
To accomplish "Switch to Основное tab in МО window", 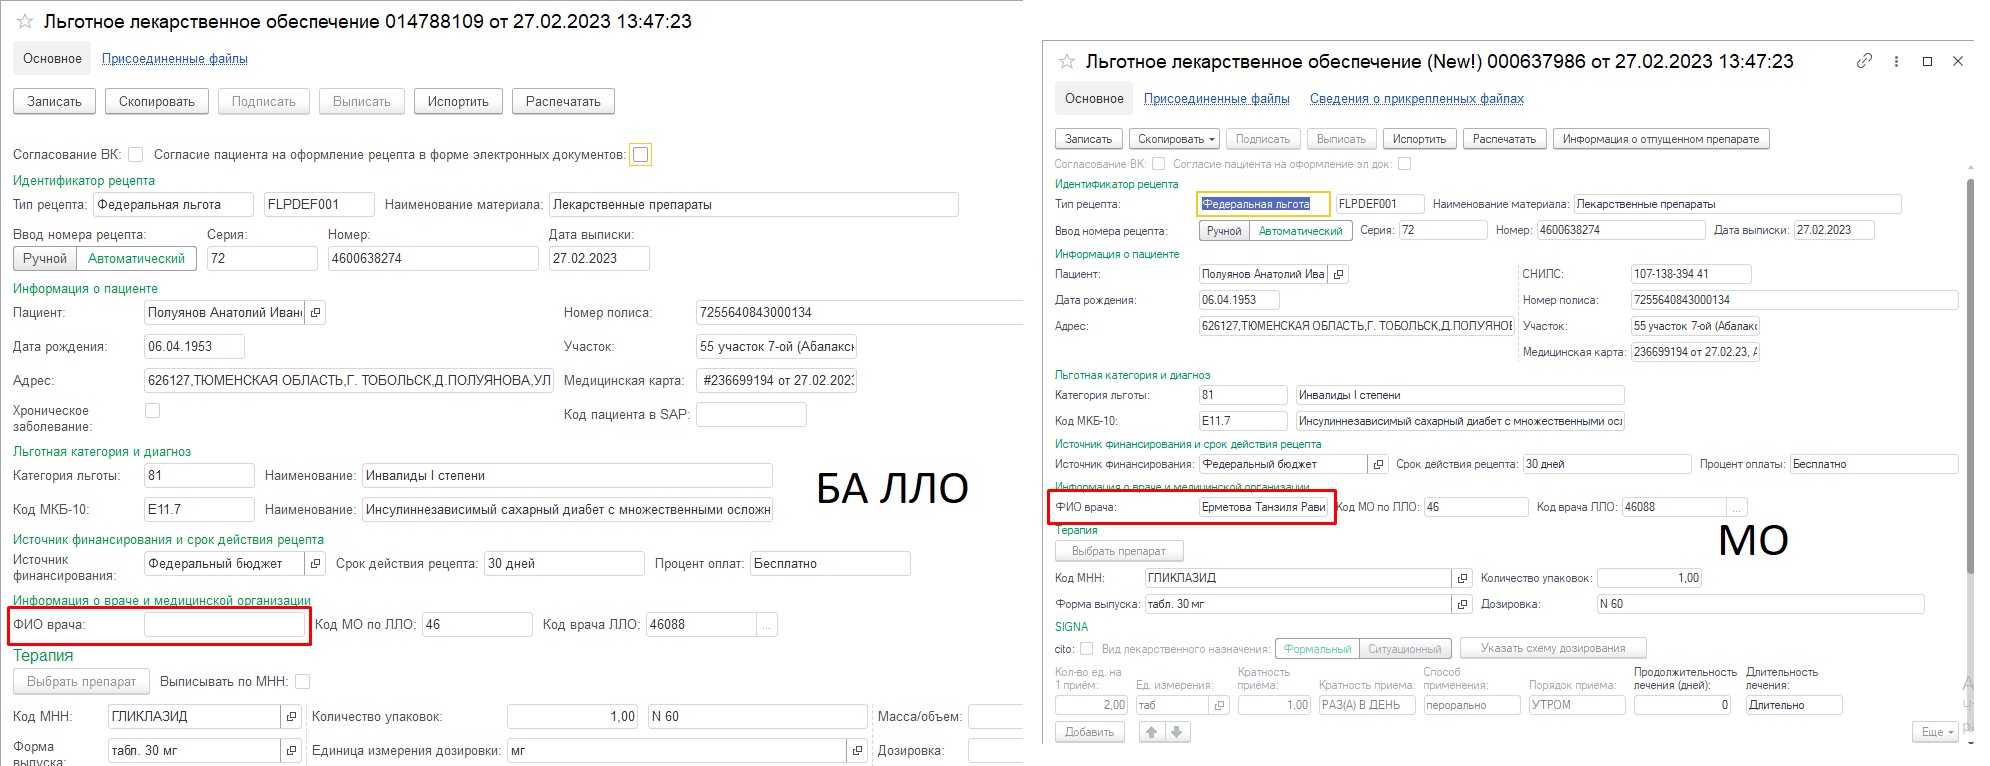I will (1094, 99).
